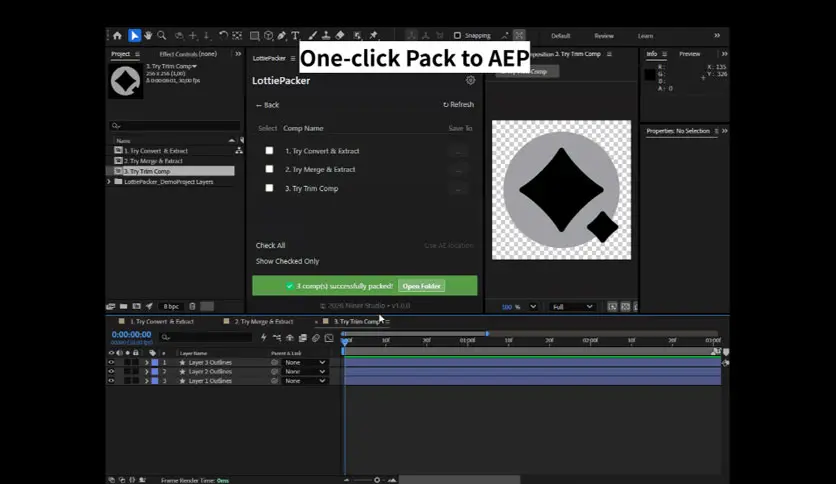Select the Learn workspace
Image resolution: width=836 pixels, height=484 pixels.
tap(645, 36)
